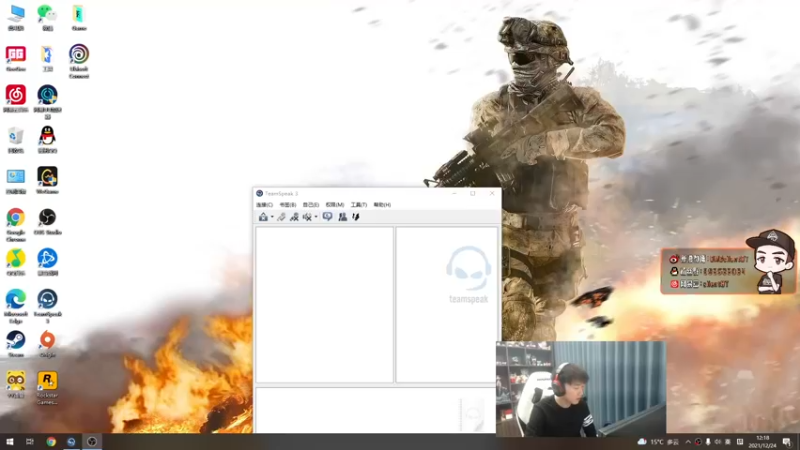
Task: Open the TeamSpeak contacts toolbar icon
Action: [342, 217]
